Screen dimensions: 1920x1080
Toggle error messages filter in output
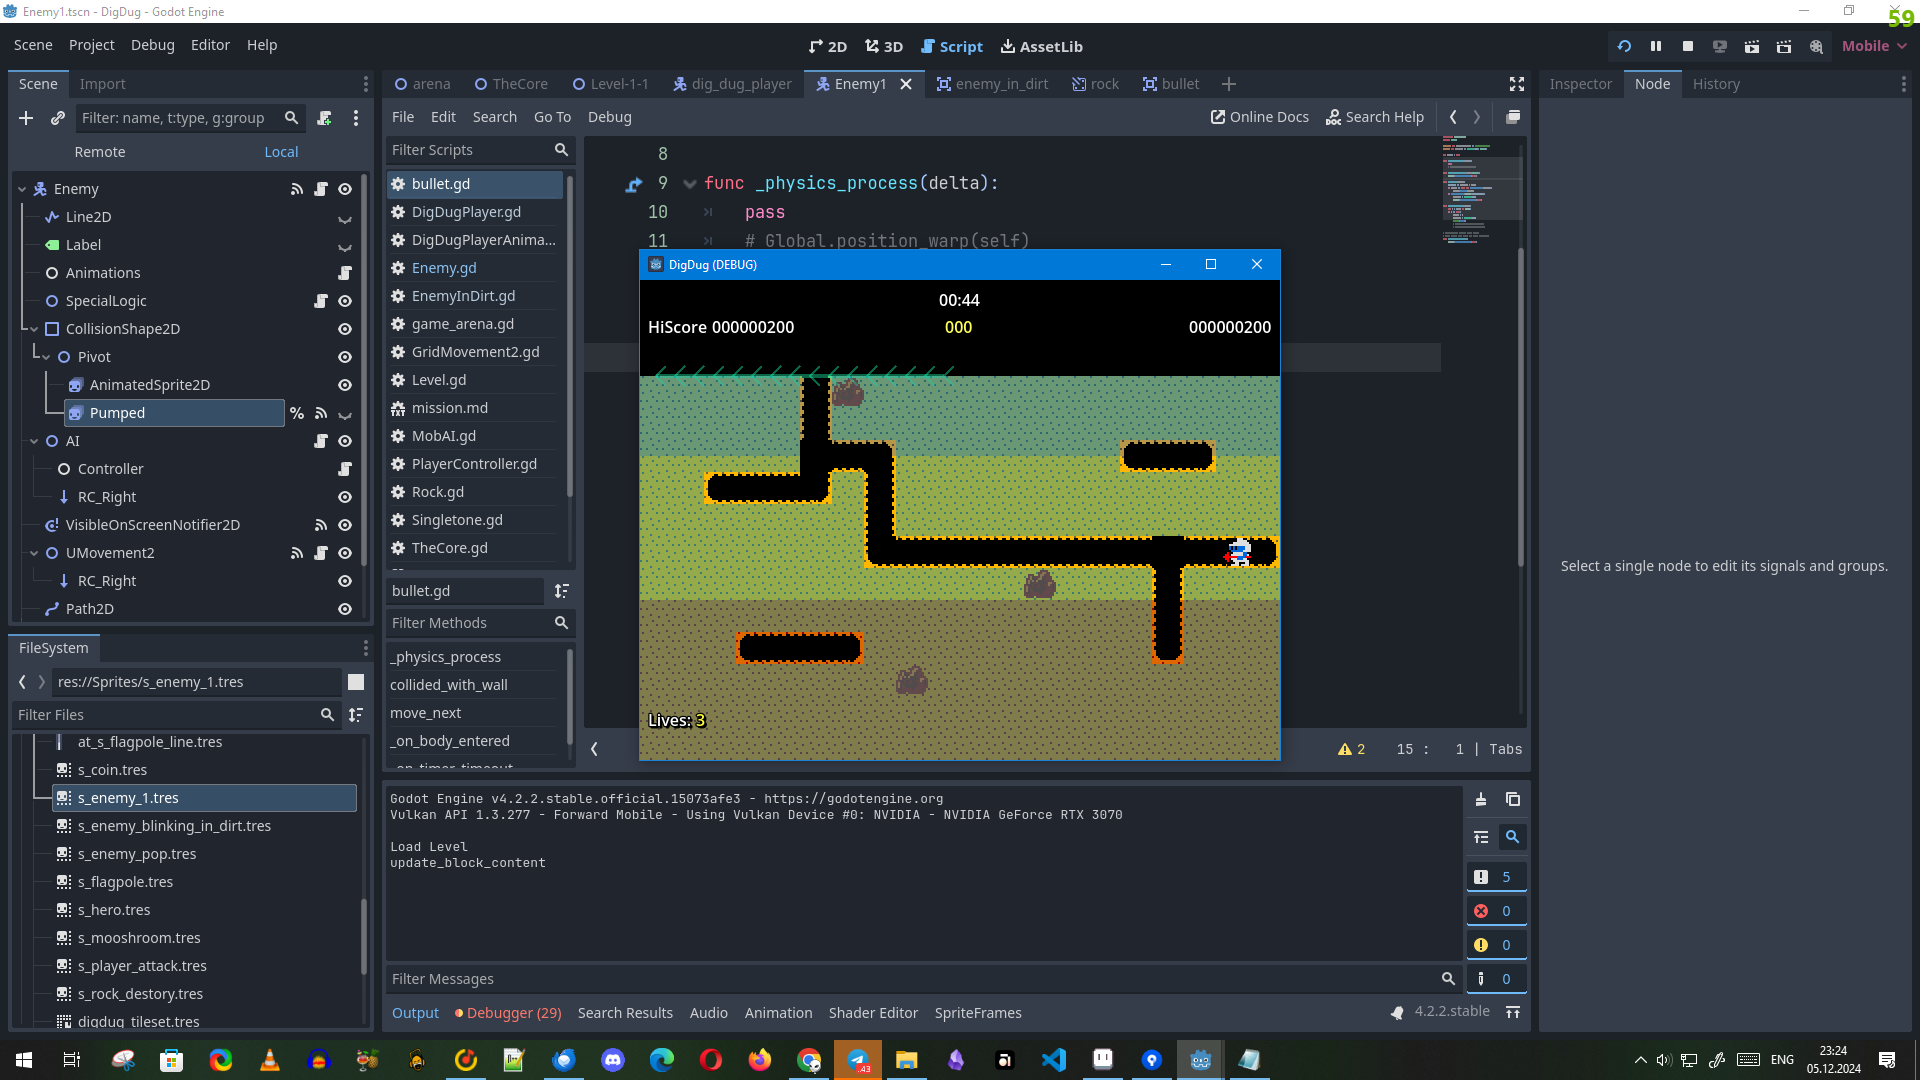coord(1496,911)
